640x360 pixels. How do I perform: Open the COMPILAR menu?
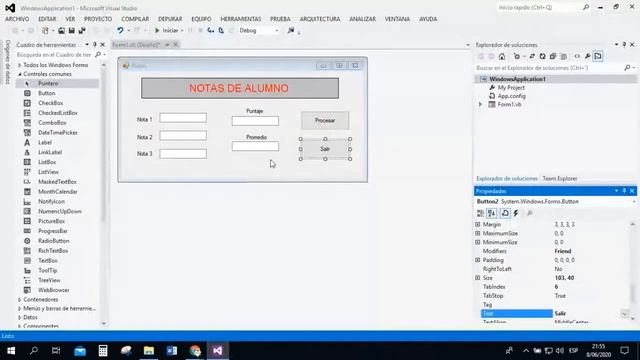(135, 19)
